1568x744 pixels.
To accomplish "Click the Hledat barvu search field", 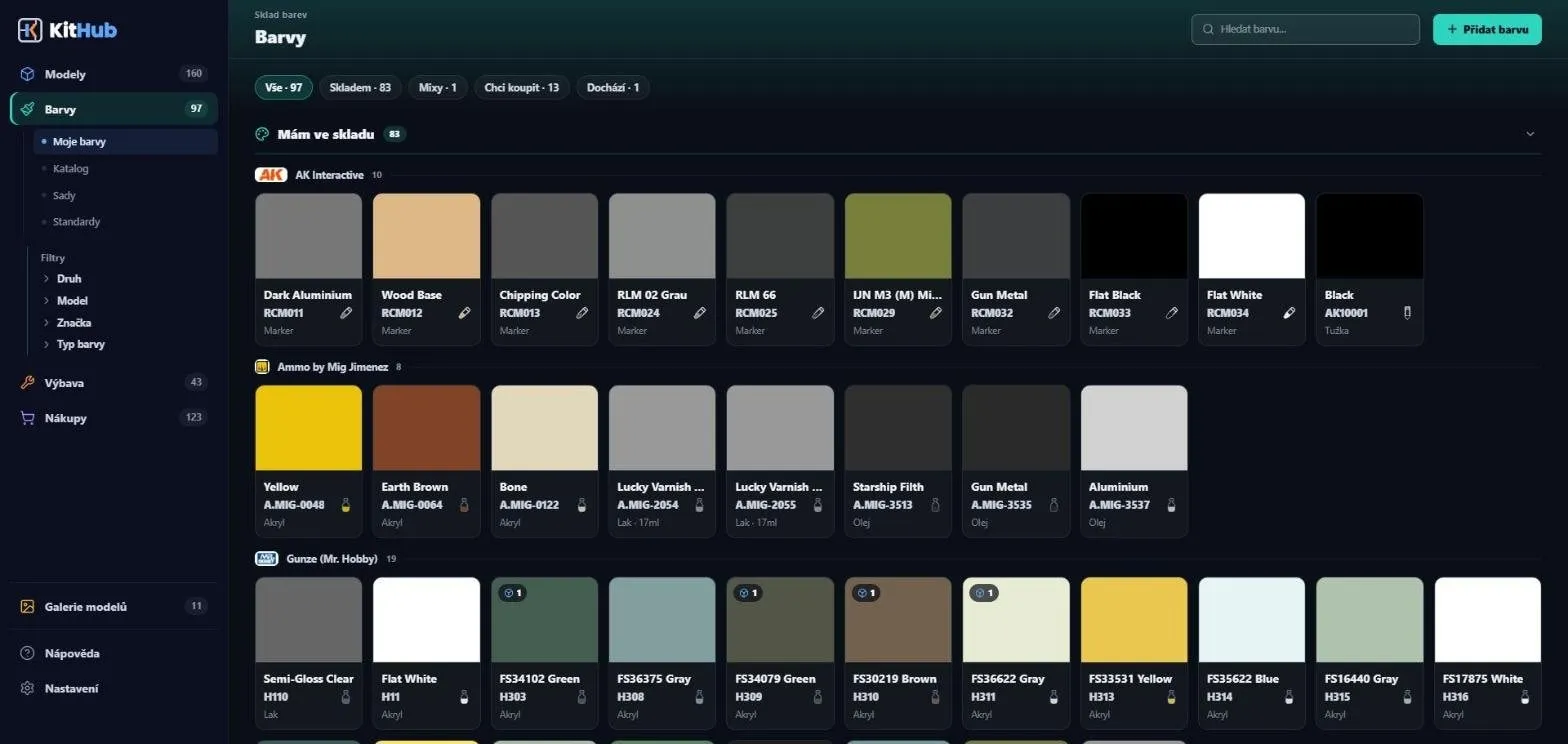I will 1305,30.
